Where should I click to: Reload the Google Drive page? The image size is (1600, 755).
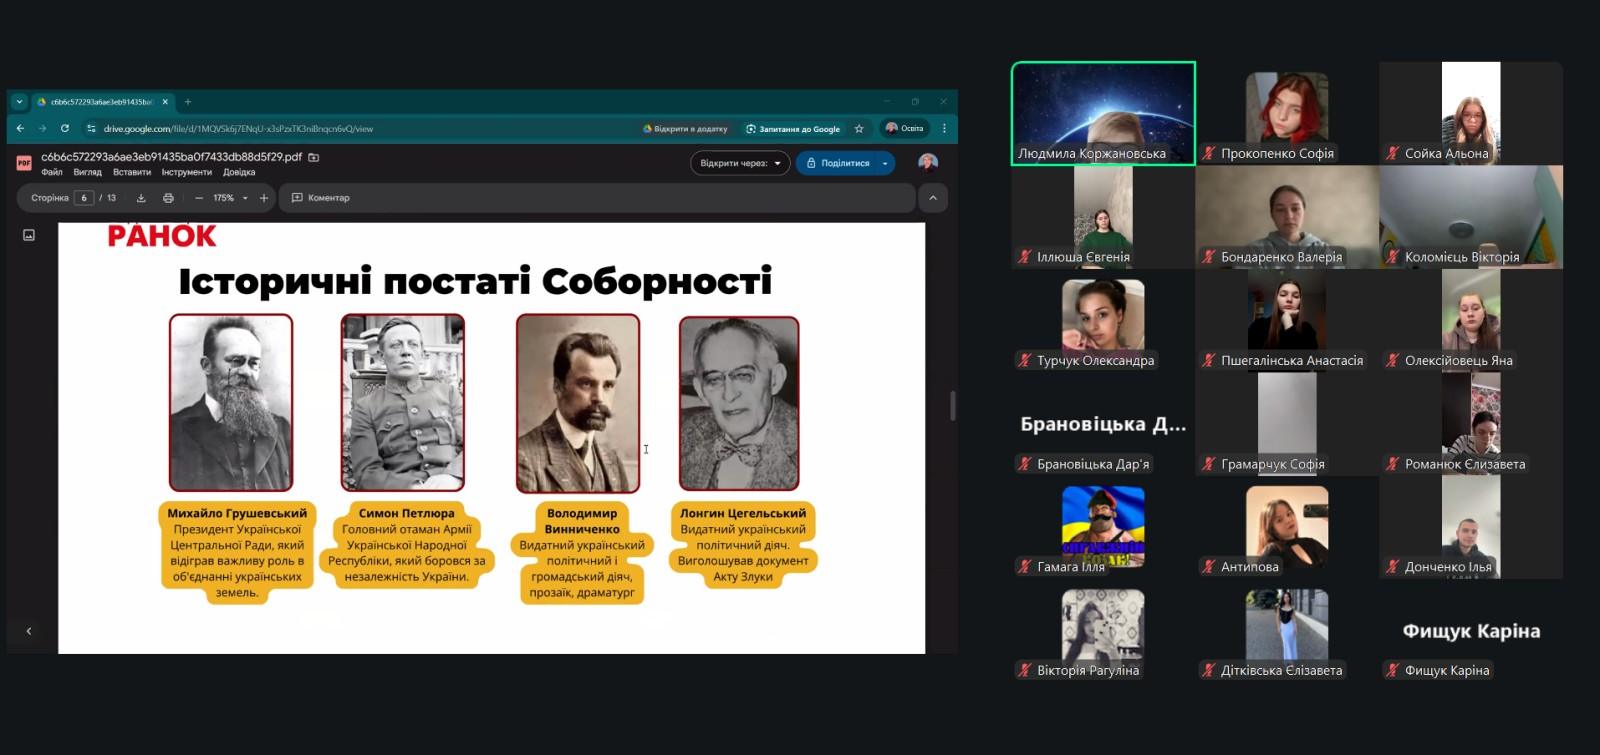pos(65,128)
